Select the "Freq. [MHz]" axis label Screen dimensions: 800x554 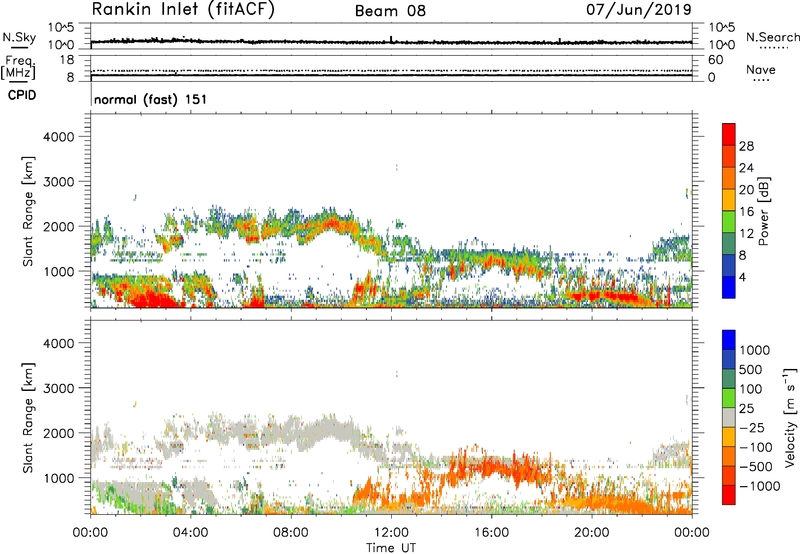pyautogui.click(x=19, y=68)
